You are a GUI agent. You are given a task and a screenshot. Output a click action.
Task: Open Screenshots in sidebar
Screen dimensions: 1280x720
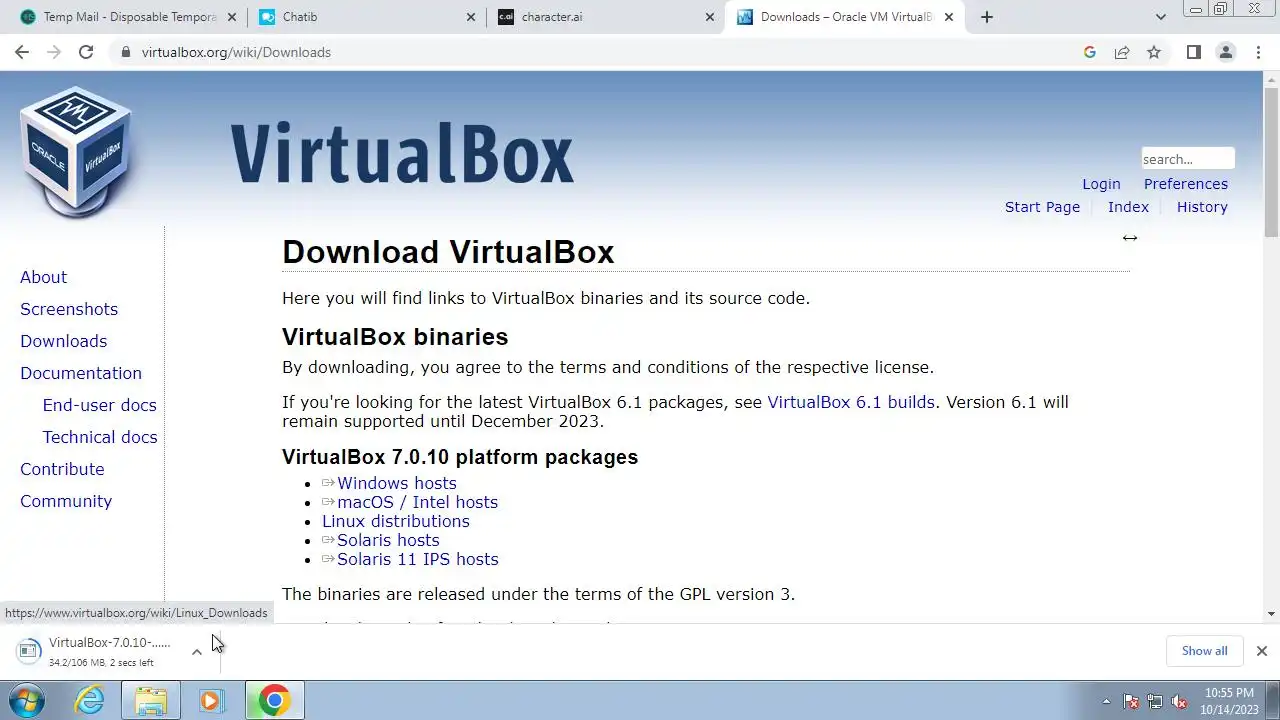click(69, 309)
